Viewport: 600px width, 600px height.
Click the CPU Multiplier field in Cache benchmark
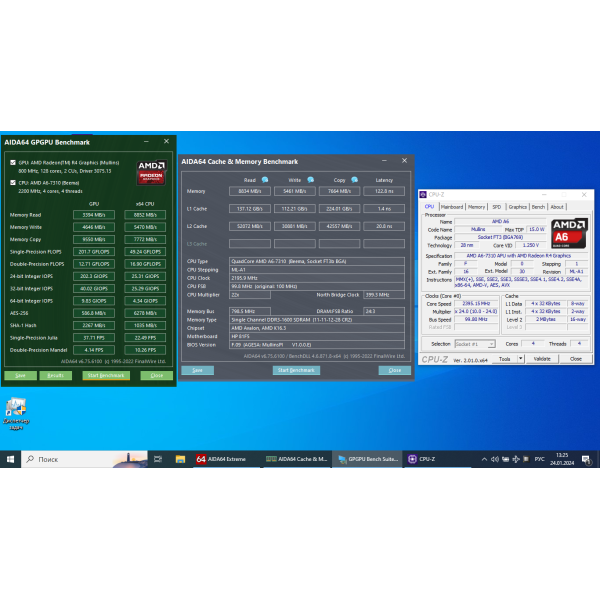click(x=250, y=295)
